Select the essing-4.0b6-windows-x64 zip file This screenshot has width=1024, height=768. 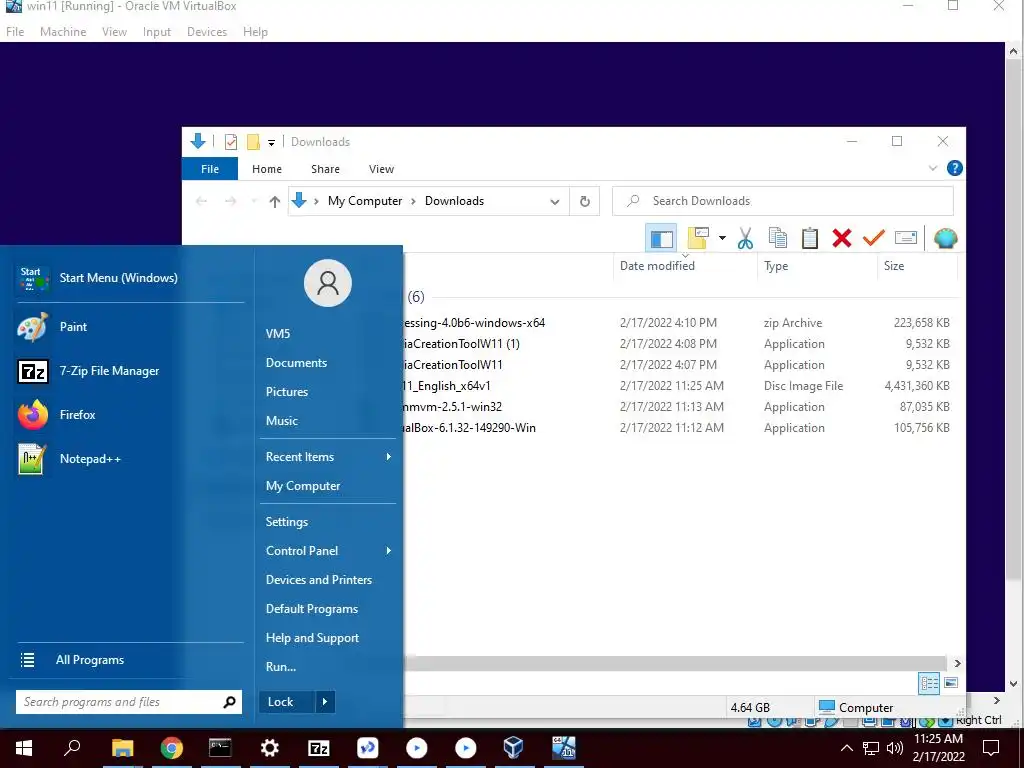679,323
